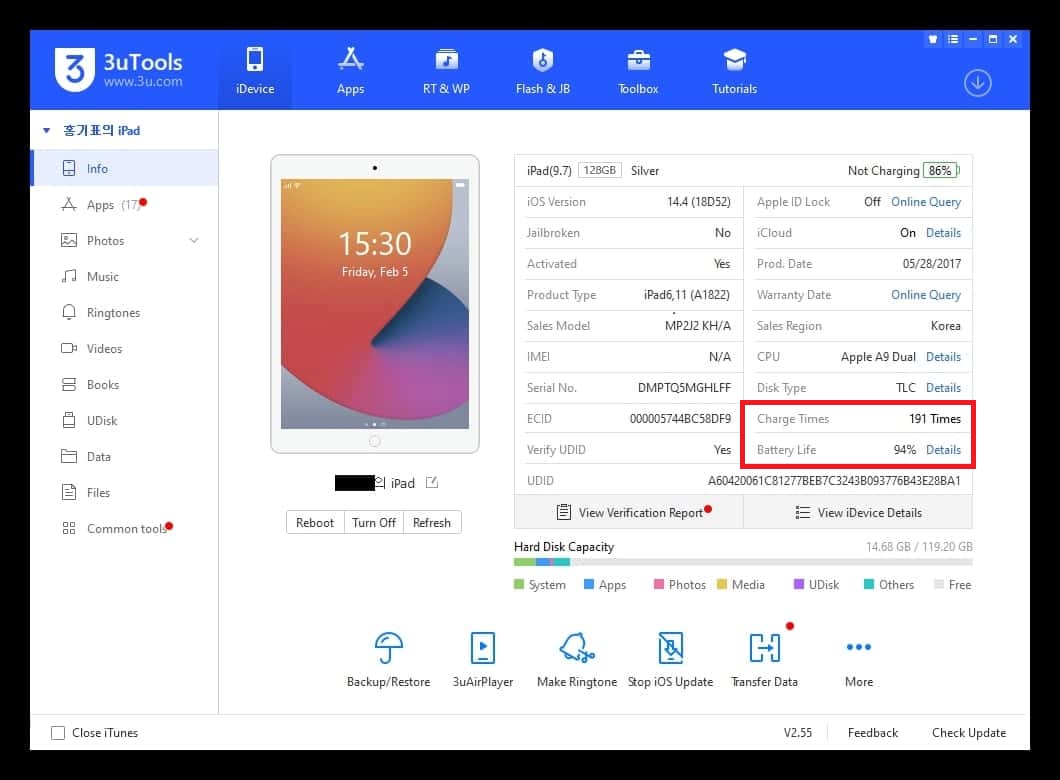
Task: Click the Stop iOS Update icon
Action: (670, 648)
